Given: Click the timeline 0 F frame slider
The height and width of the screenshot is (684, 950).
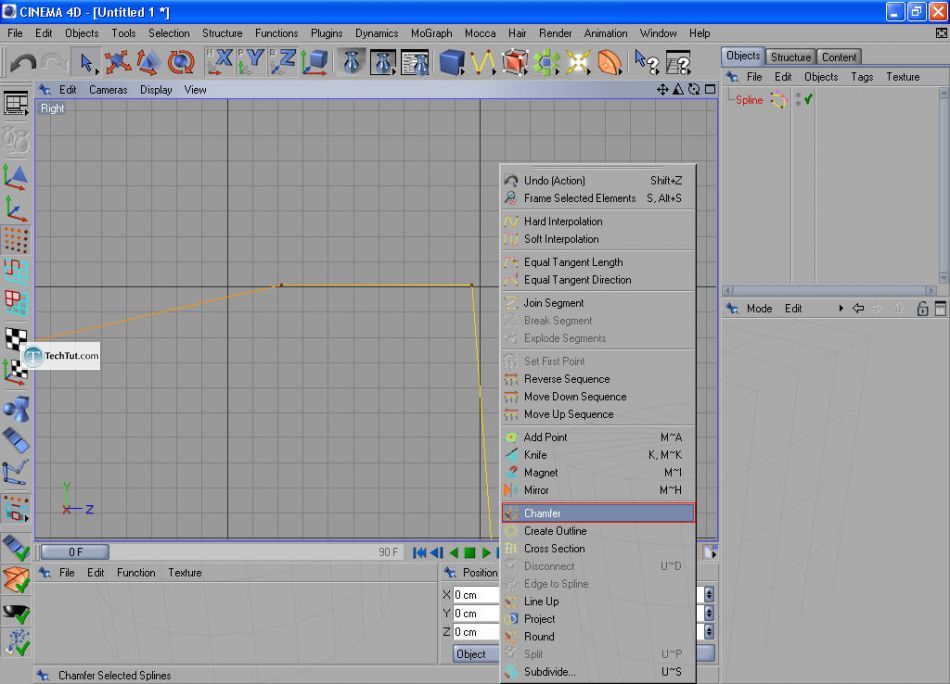Looking at the screenshot, I should (x=75, y=552).
